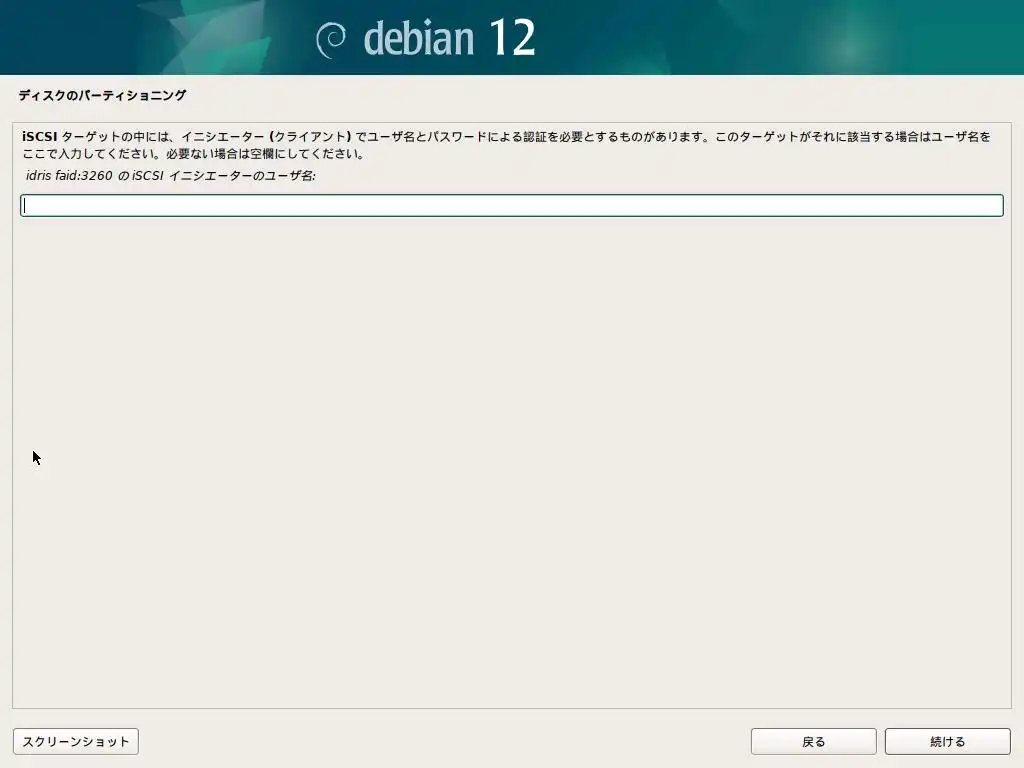
Task: Click the 戻る (Back) button
Action: pos(813,741)
